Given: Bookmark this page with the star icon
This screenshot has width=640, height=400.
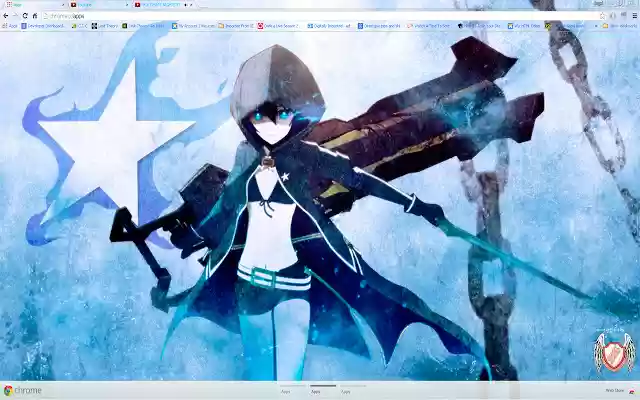Looking at the screenshot, I should (x=602, y=16).
